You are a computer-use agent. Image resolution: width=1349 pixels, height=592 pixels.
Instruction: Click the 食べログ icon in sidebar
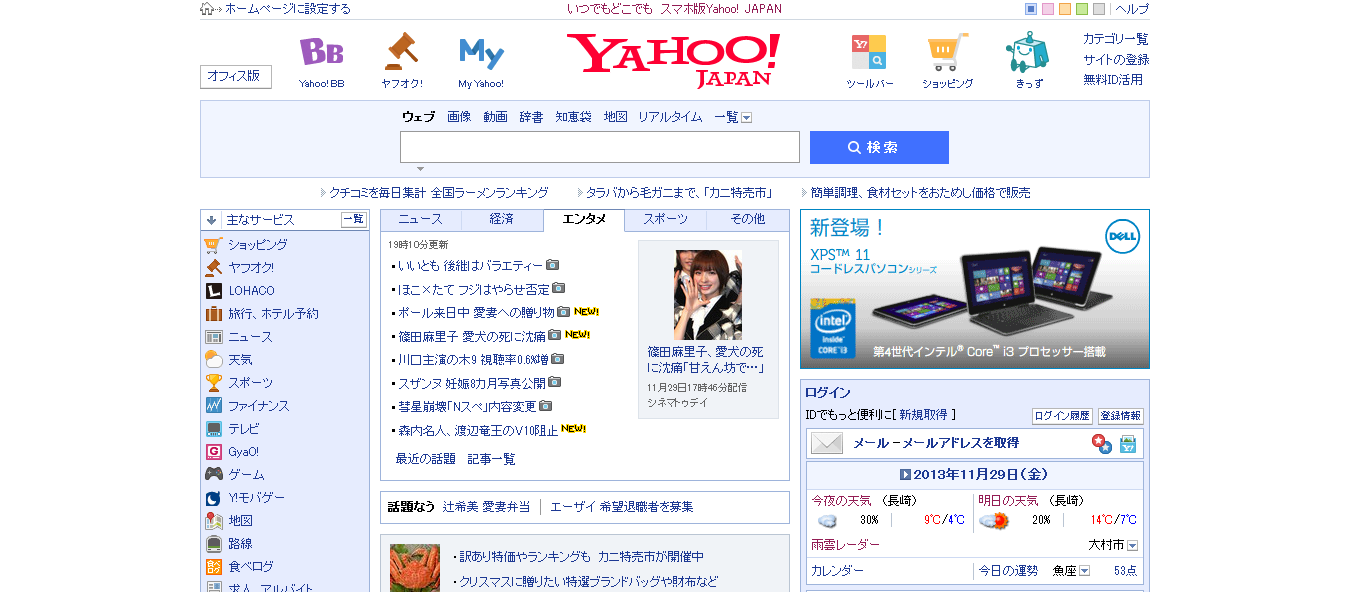click(213, 566)
